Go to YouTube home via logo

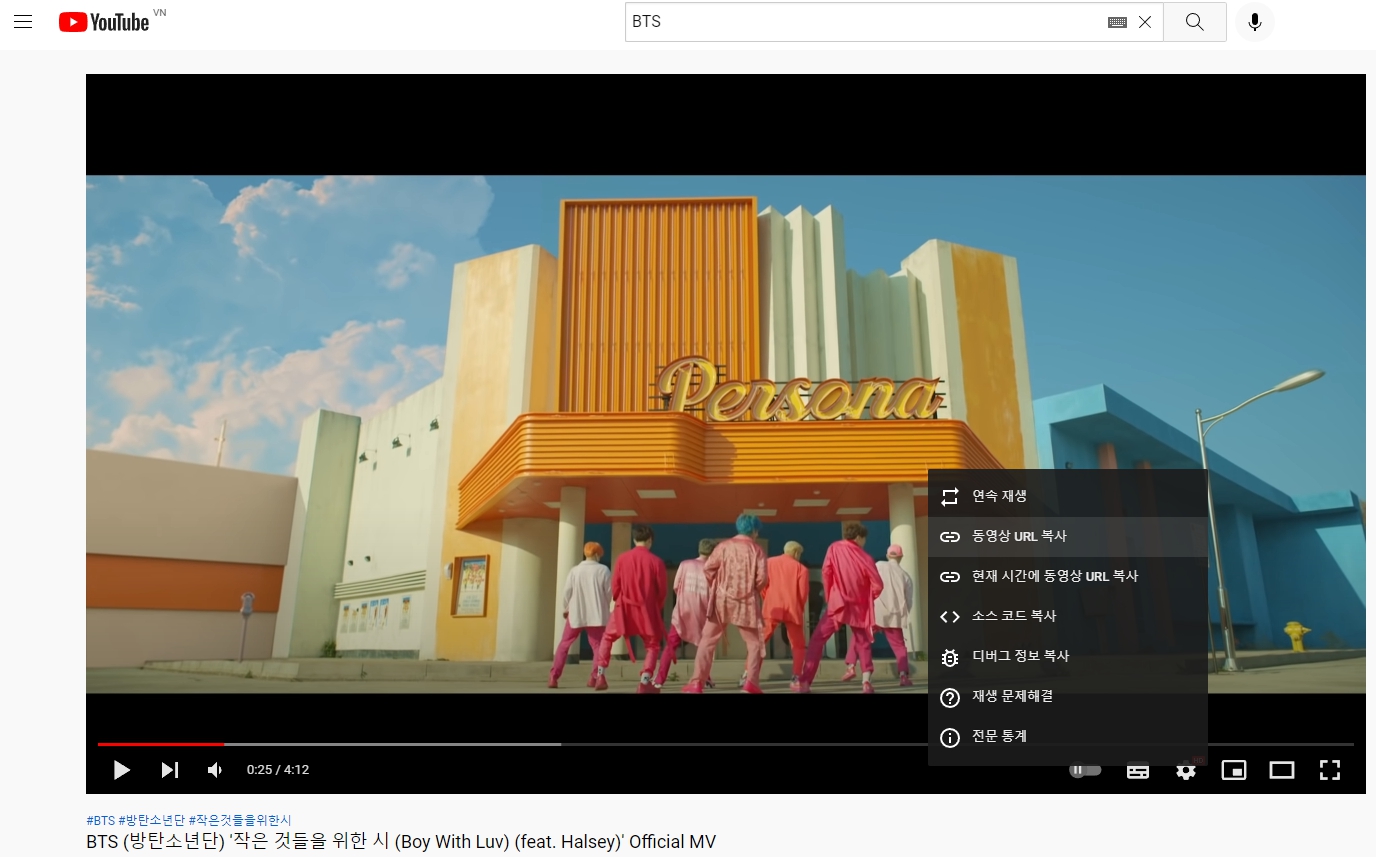(105, 22)
